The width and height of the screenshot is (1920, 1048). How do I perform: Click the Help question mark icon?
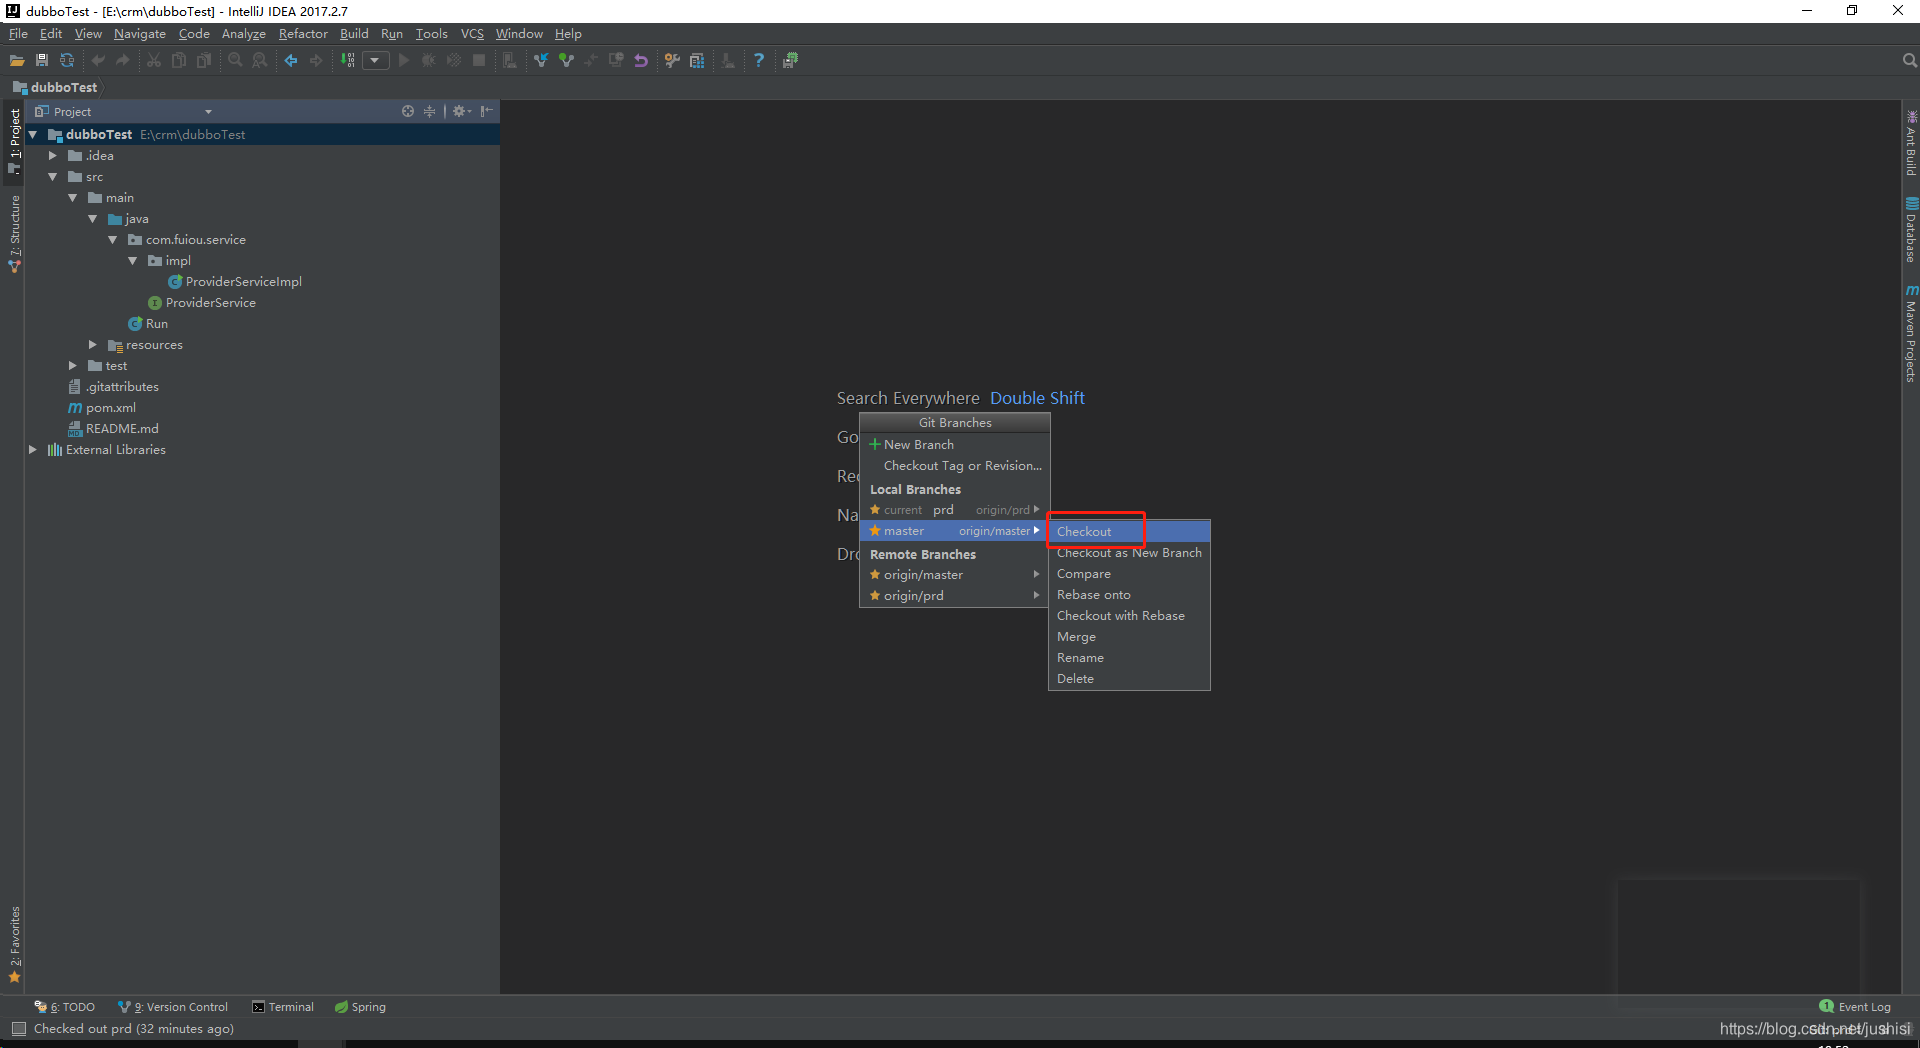point(759,61)
